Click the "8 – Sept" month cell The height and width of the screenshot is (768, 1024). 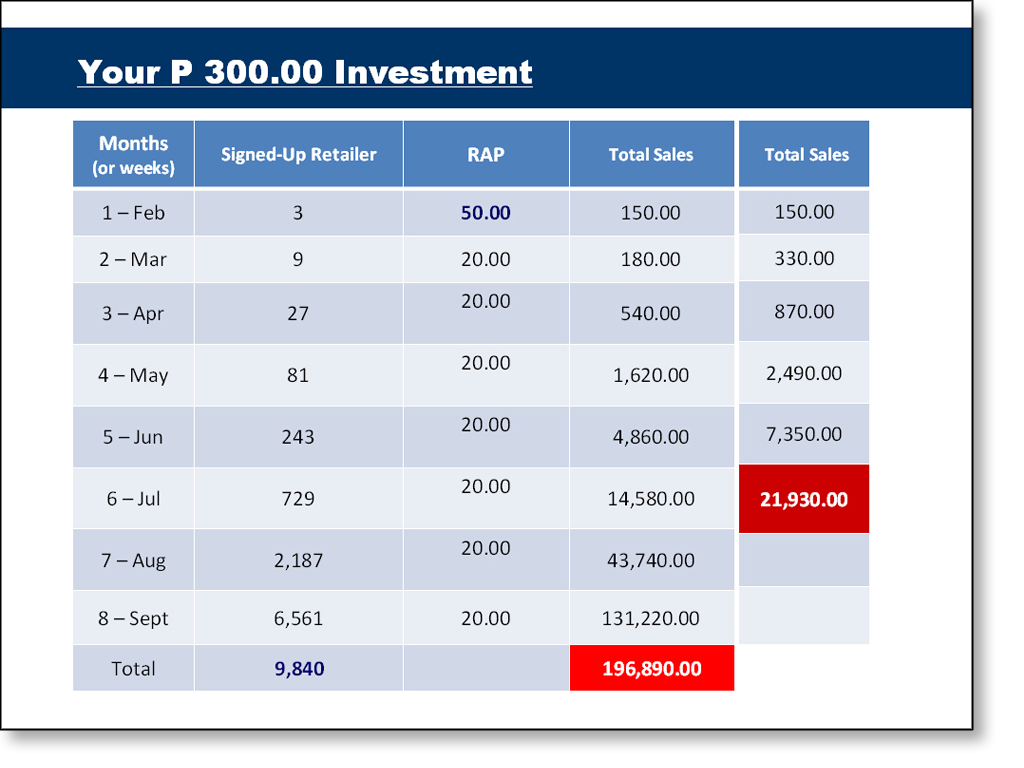tap(133, 619)
